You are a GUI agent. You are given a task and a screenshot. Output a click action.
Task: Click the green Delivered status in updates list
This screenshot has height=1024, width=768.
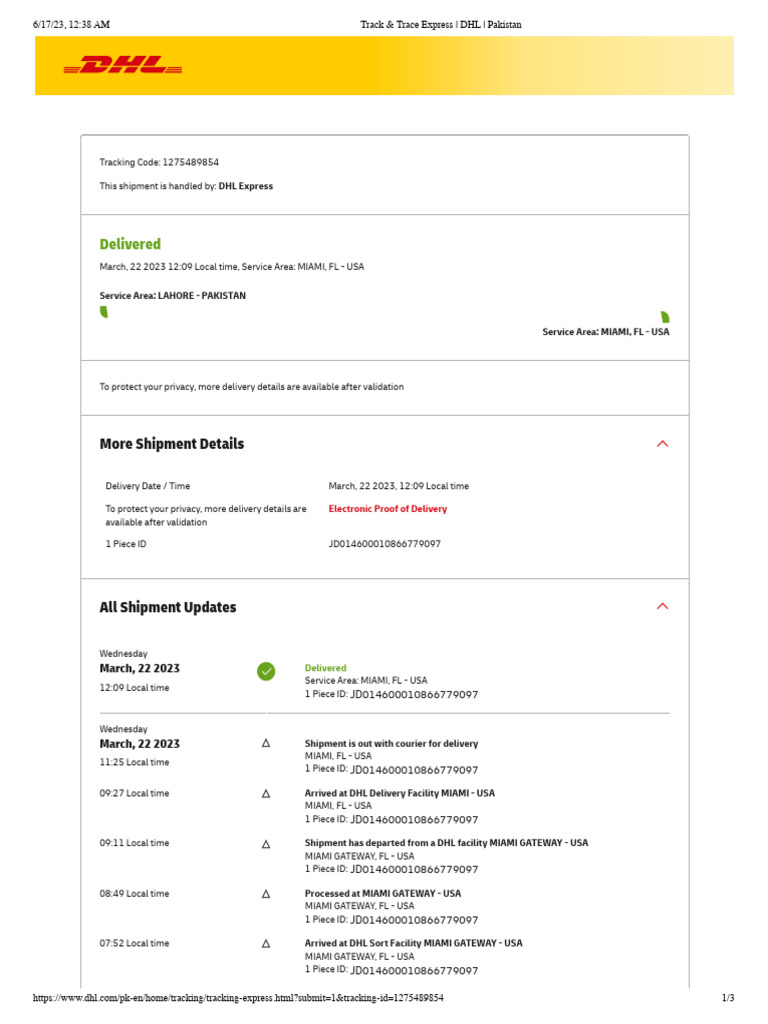[326, 668]
